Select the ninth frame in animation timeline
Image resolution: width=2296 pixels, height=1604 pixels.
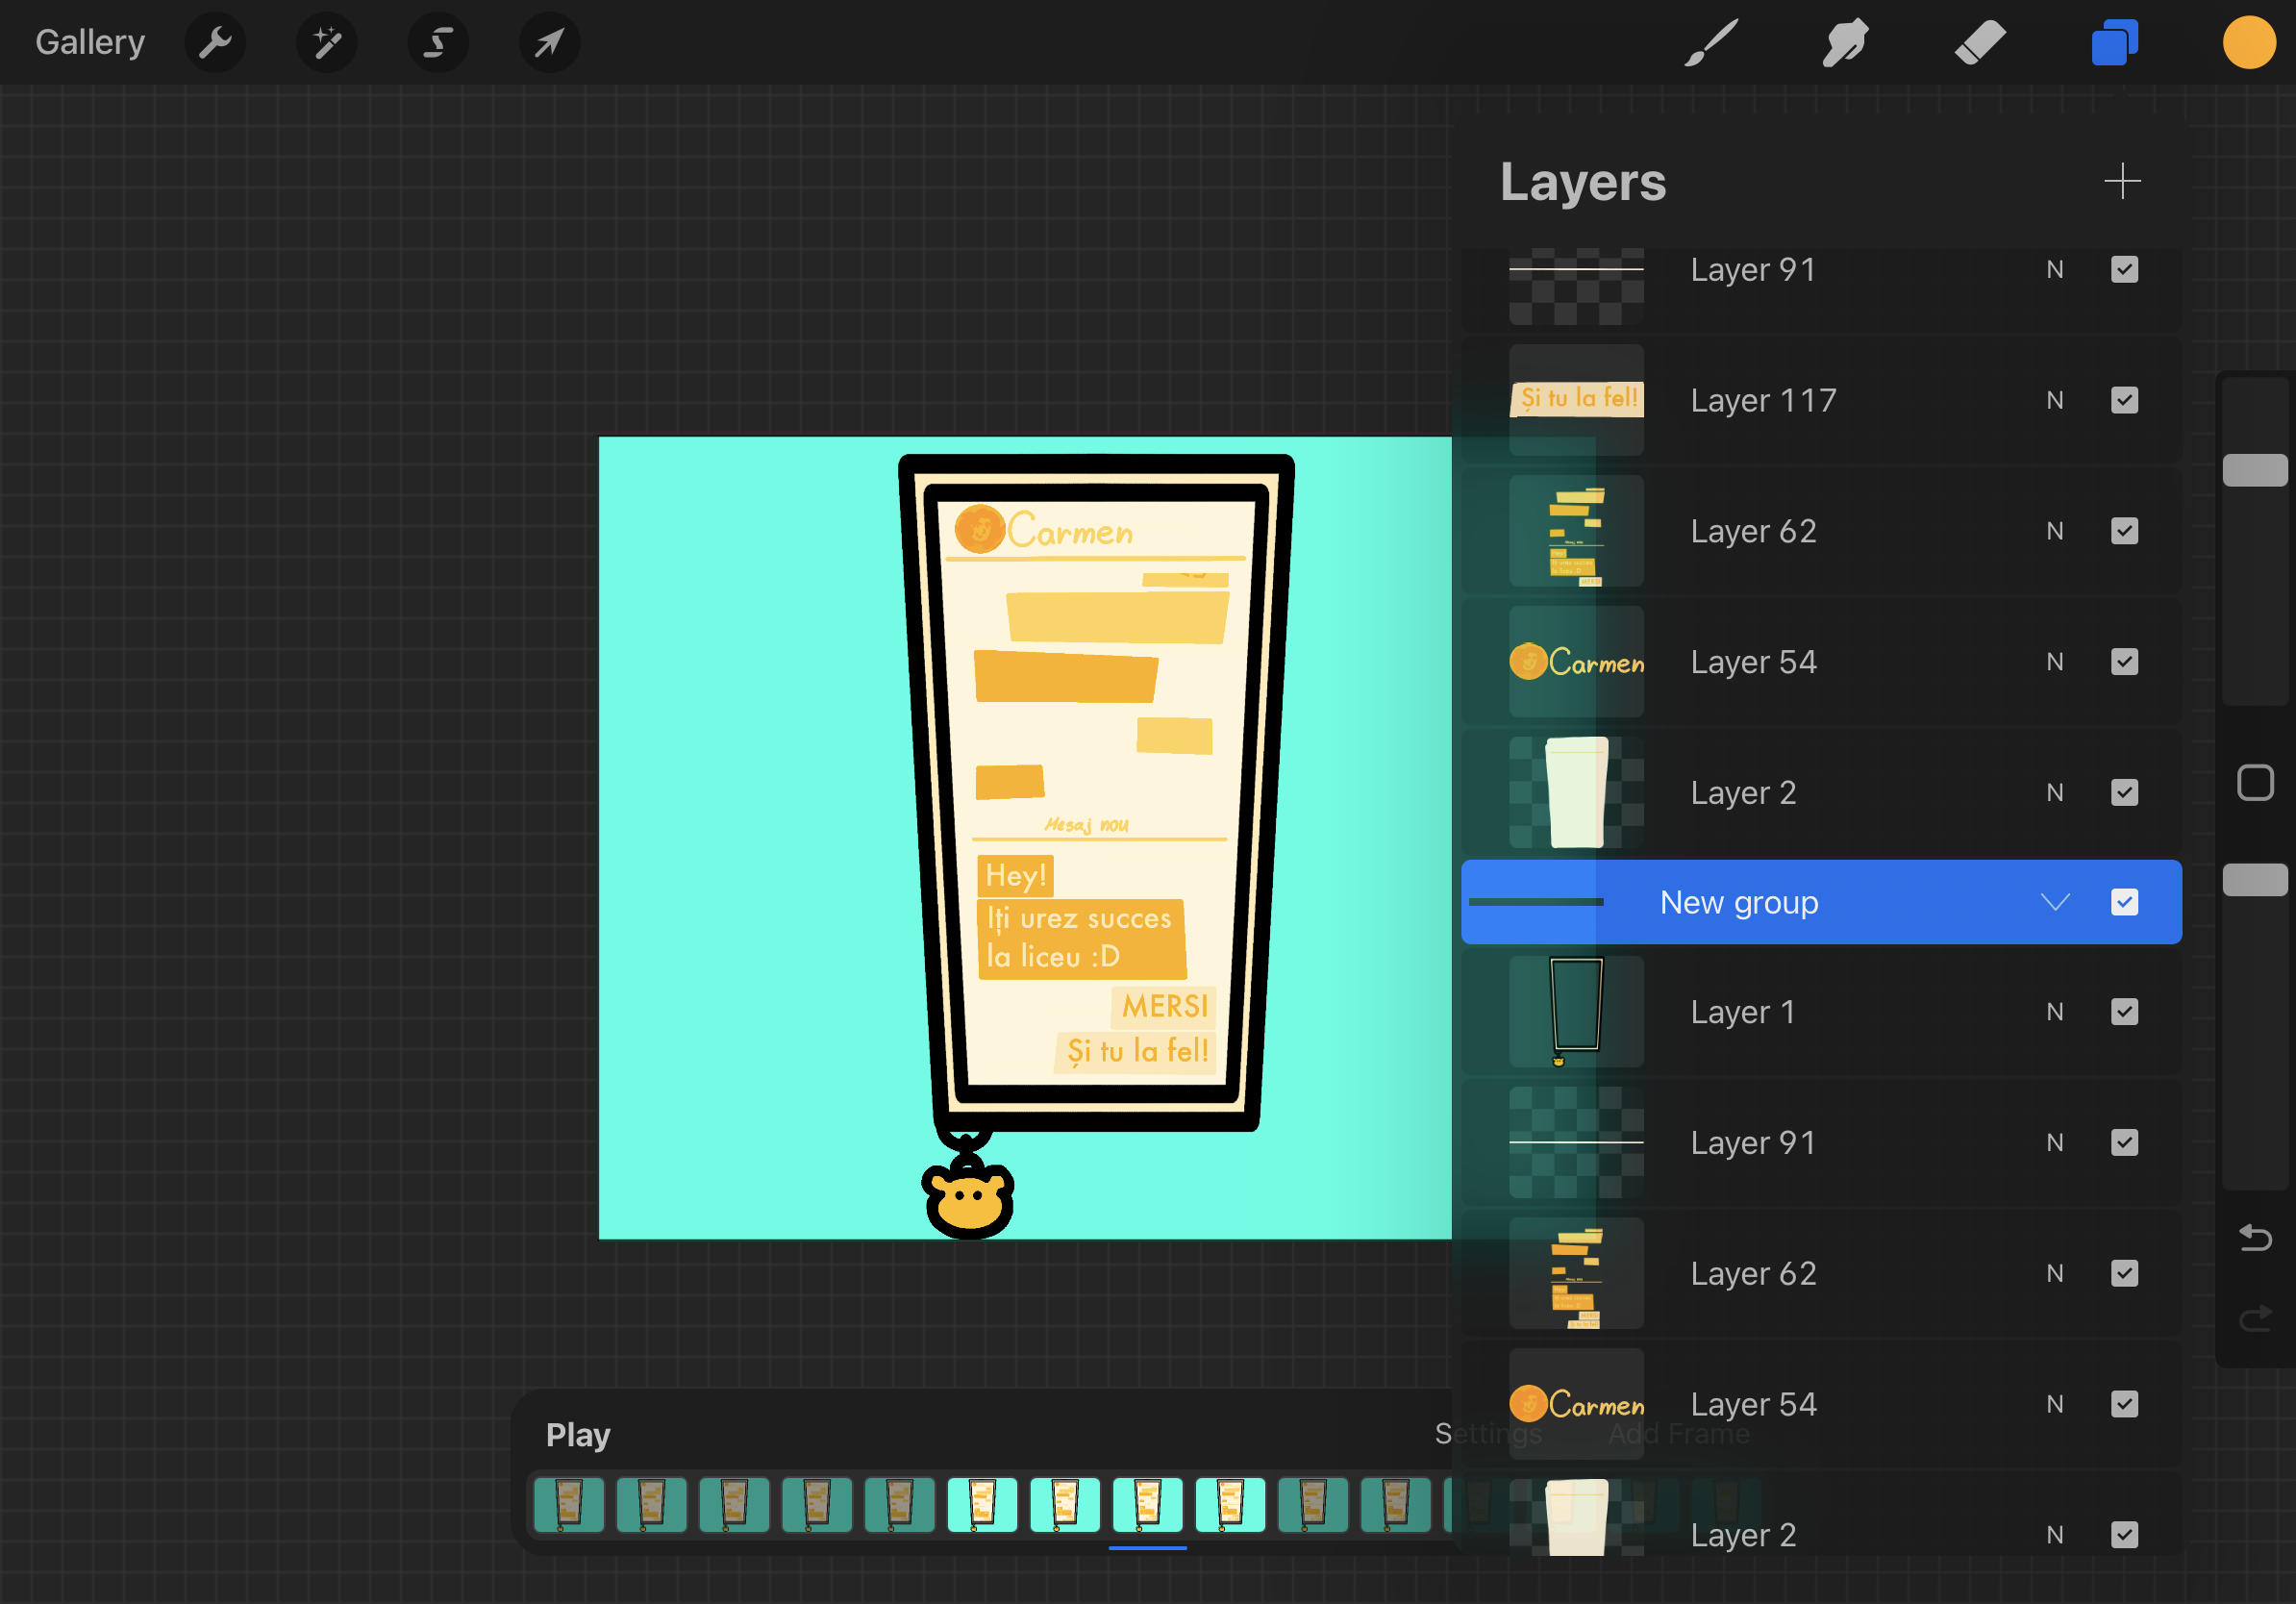tap(1230, 1505)
